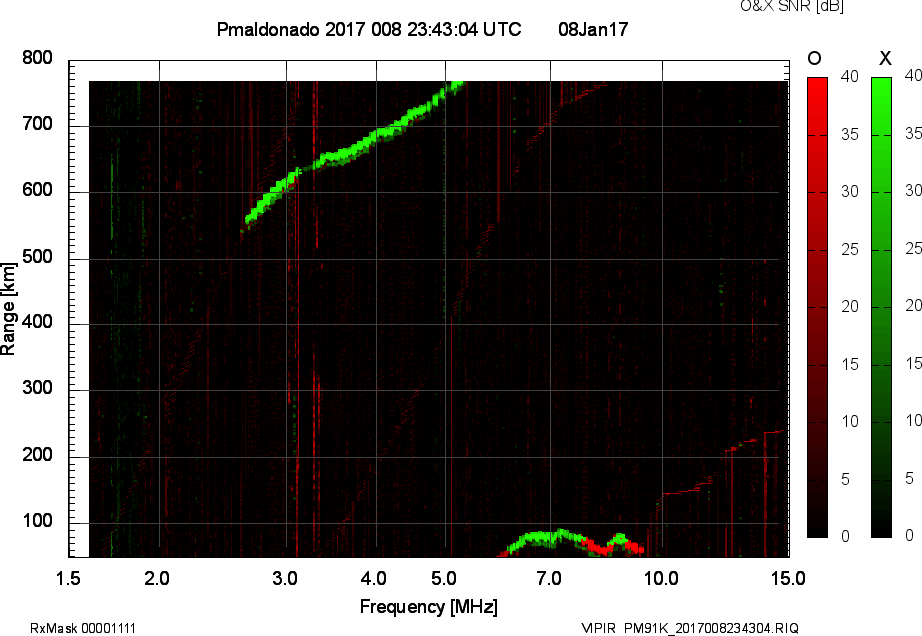This screenshot has width=922, height=636.
Task: Click the 'O' colorbar label
Action: (814, 58)
